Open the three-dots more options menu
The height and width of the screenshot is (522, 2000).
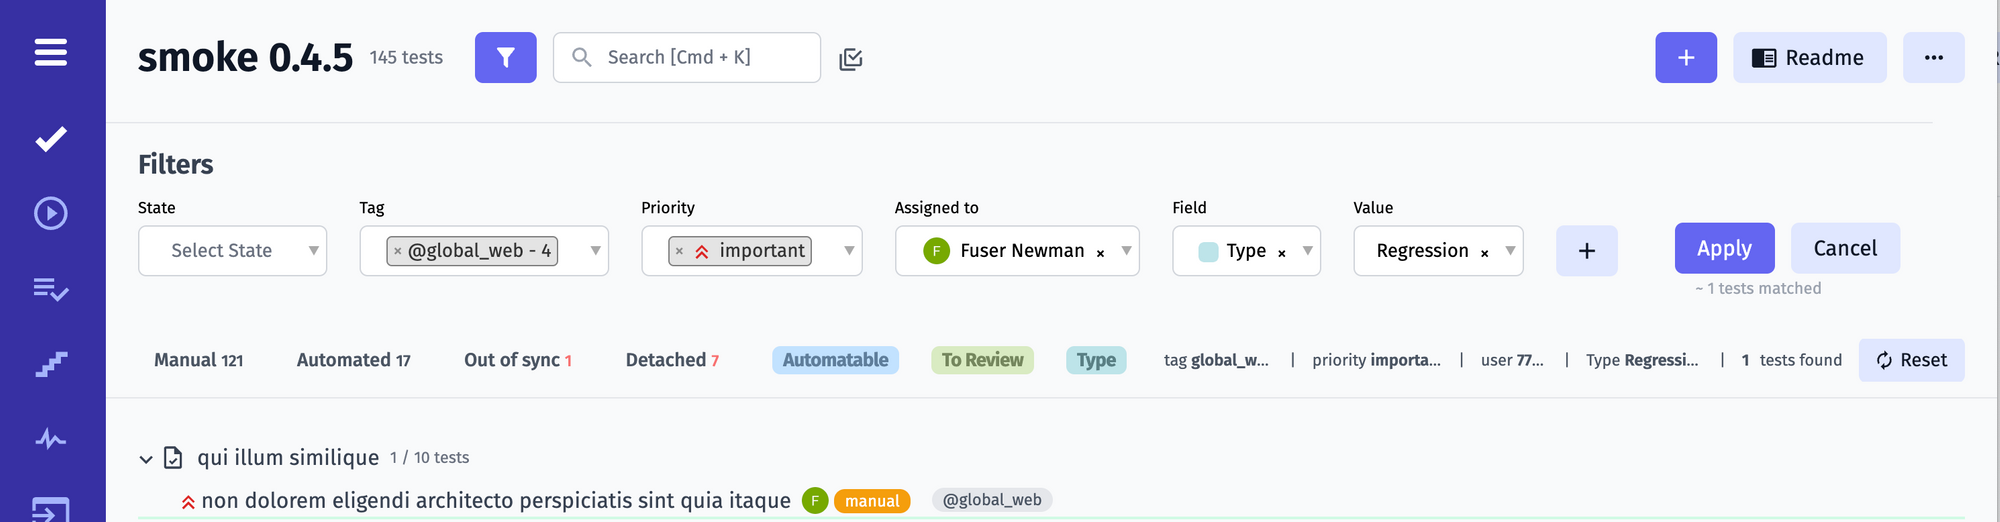pyautogui.click(x=1934, y=57)
